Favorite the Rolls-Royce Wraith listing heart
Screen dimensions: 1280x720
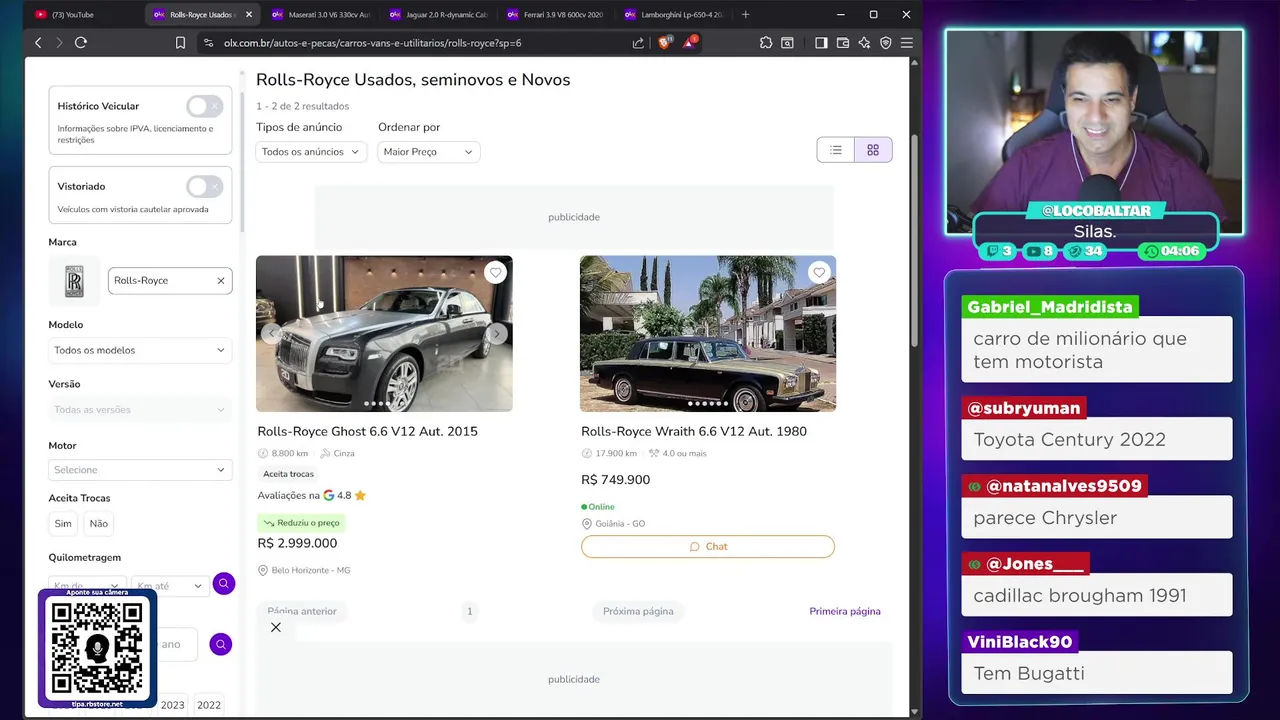pos(819,272)
